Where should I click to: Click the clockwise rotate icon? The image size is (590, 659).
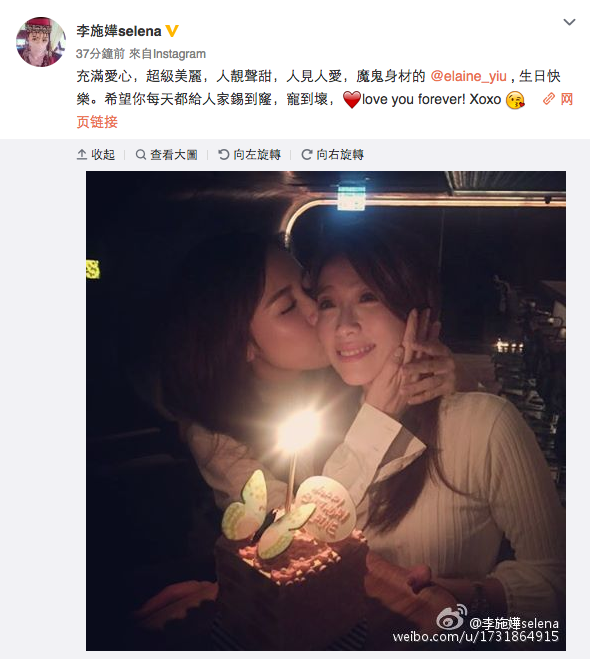pos(307,155)
